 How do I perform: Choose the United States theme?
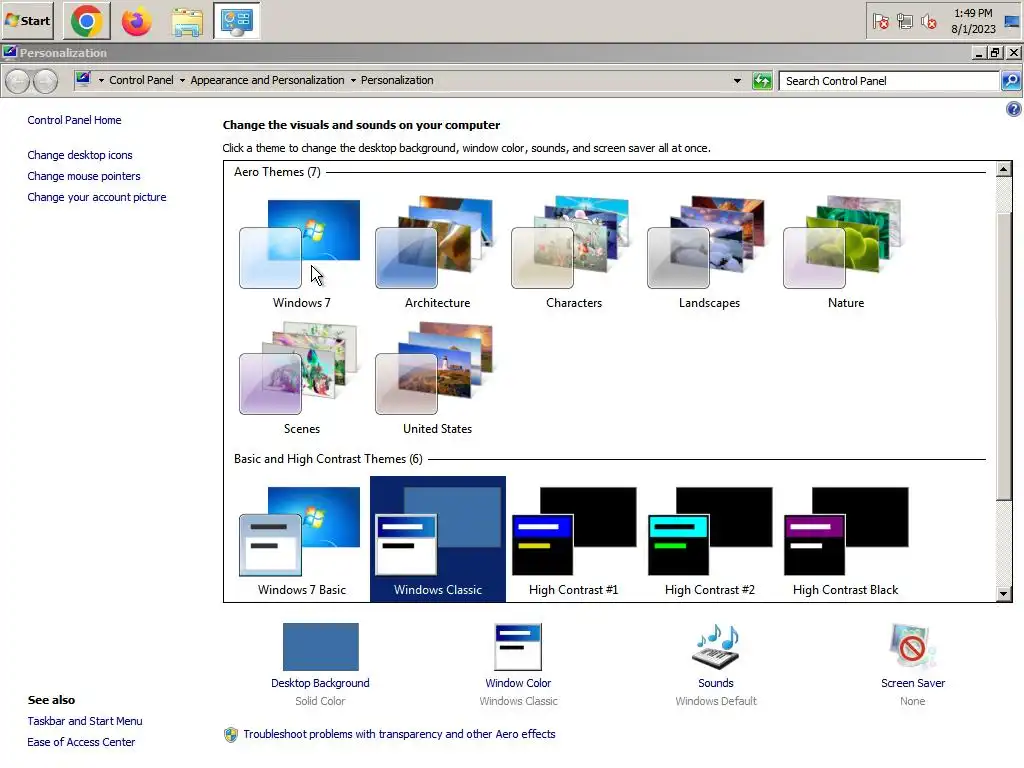(437, 378)
